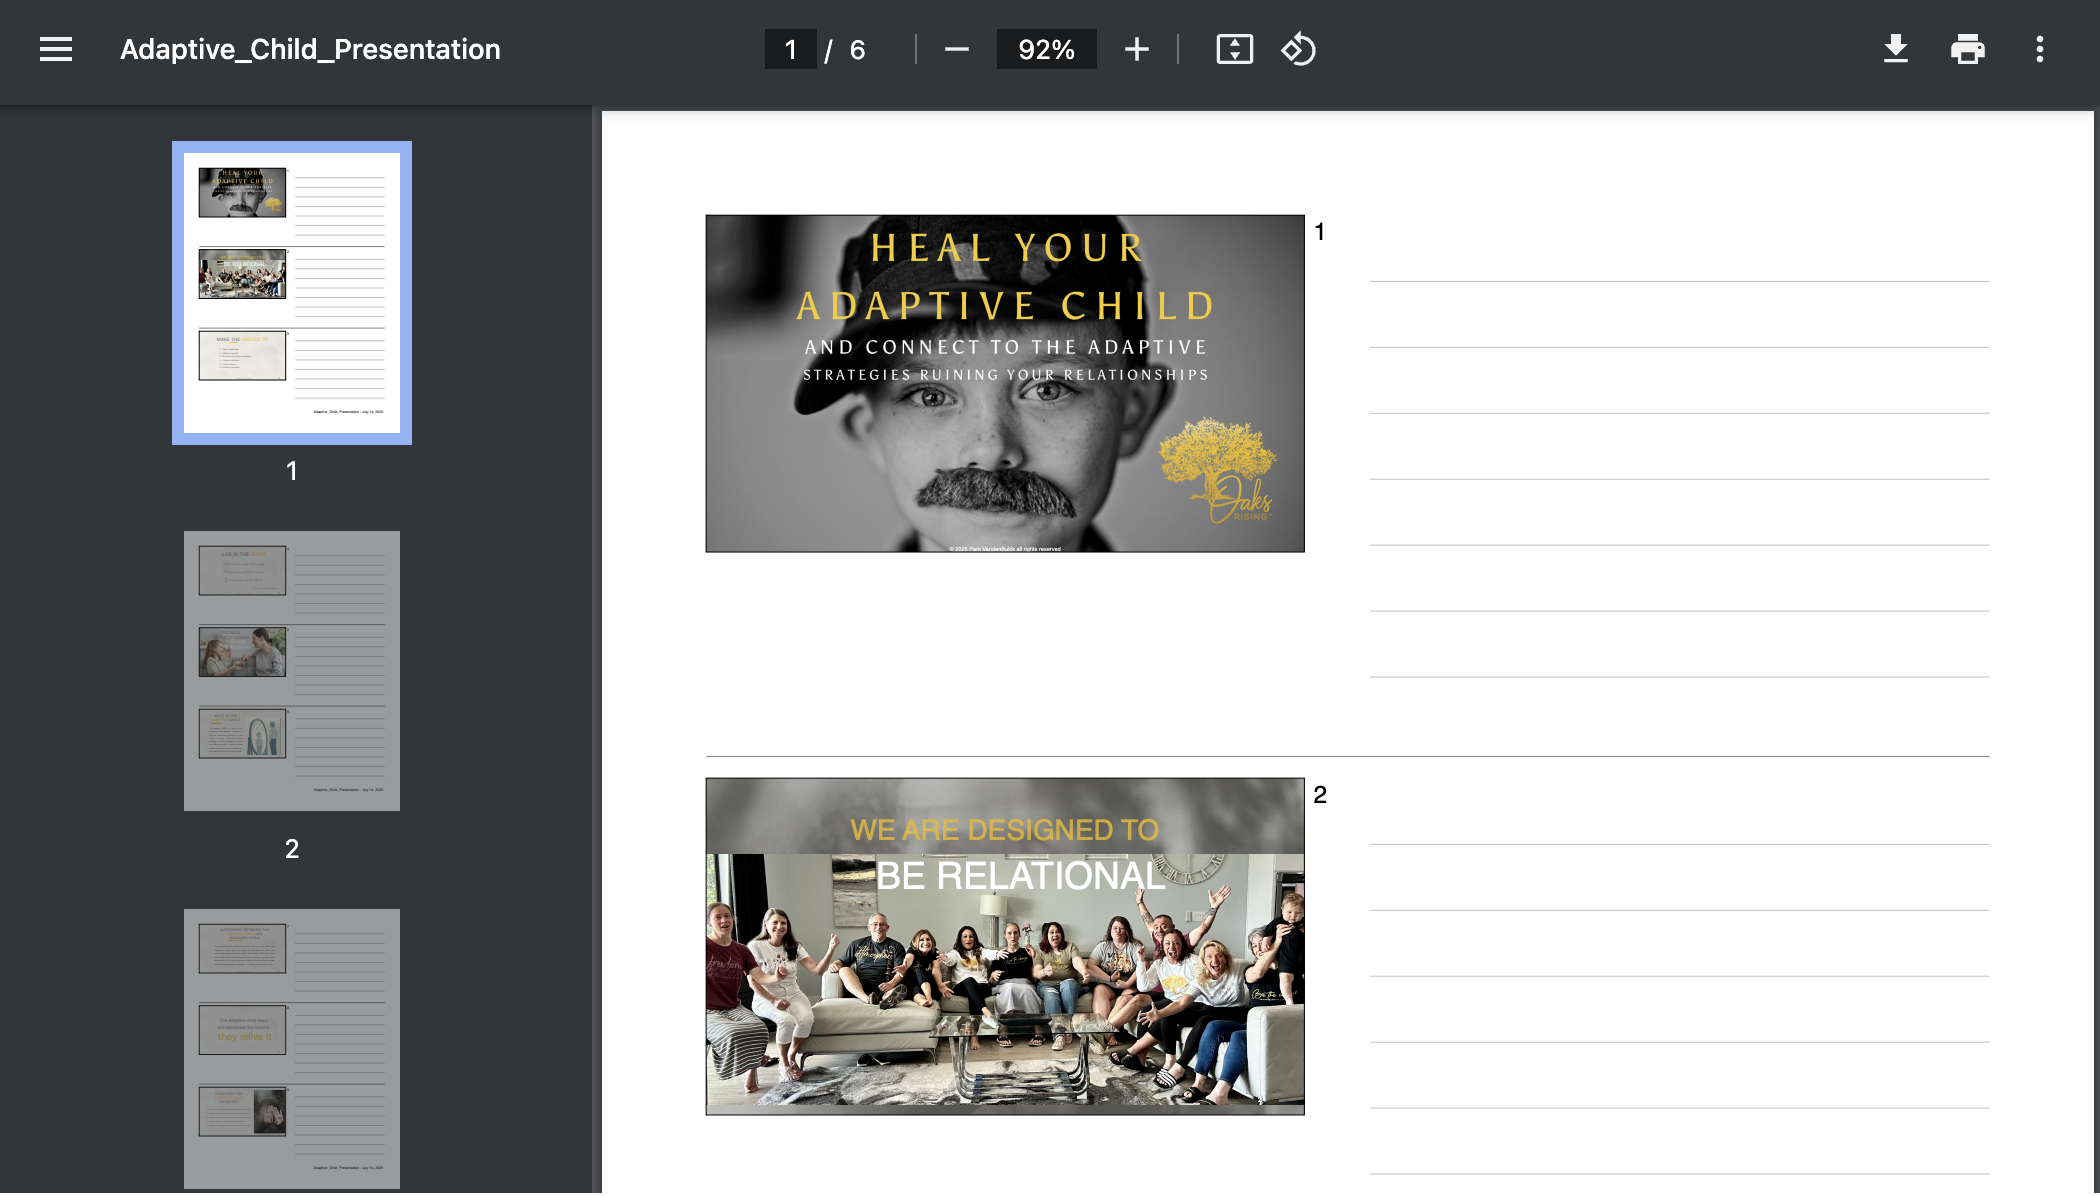Image resolution: width=2100 pixels, height=1196 pixels.
Task: Jump to the page 3 thumbnail
Action: [292, 1048]
